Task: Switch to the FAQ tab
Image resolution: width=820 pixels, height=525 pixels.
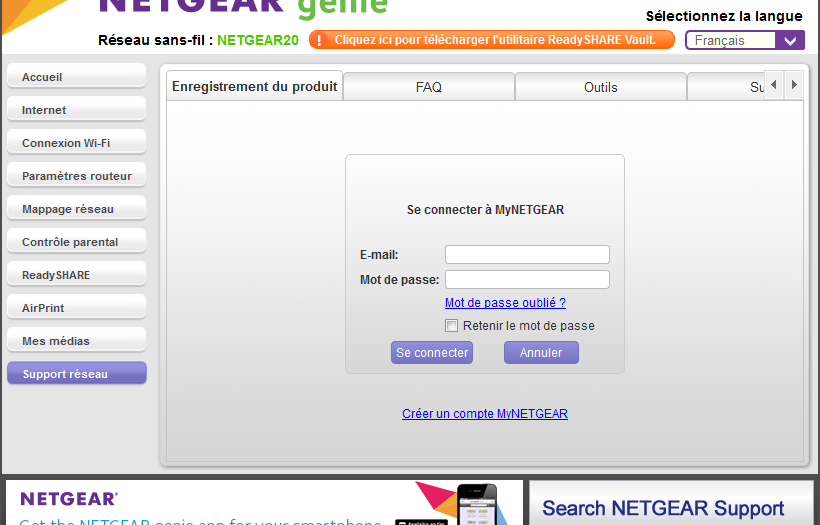Action: (428, 87)
